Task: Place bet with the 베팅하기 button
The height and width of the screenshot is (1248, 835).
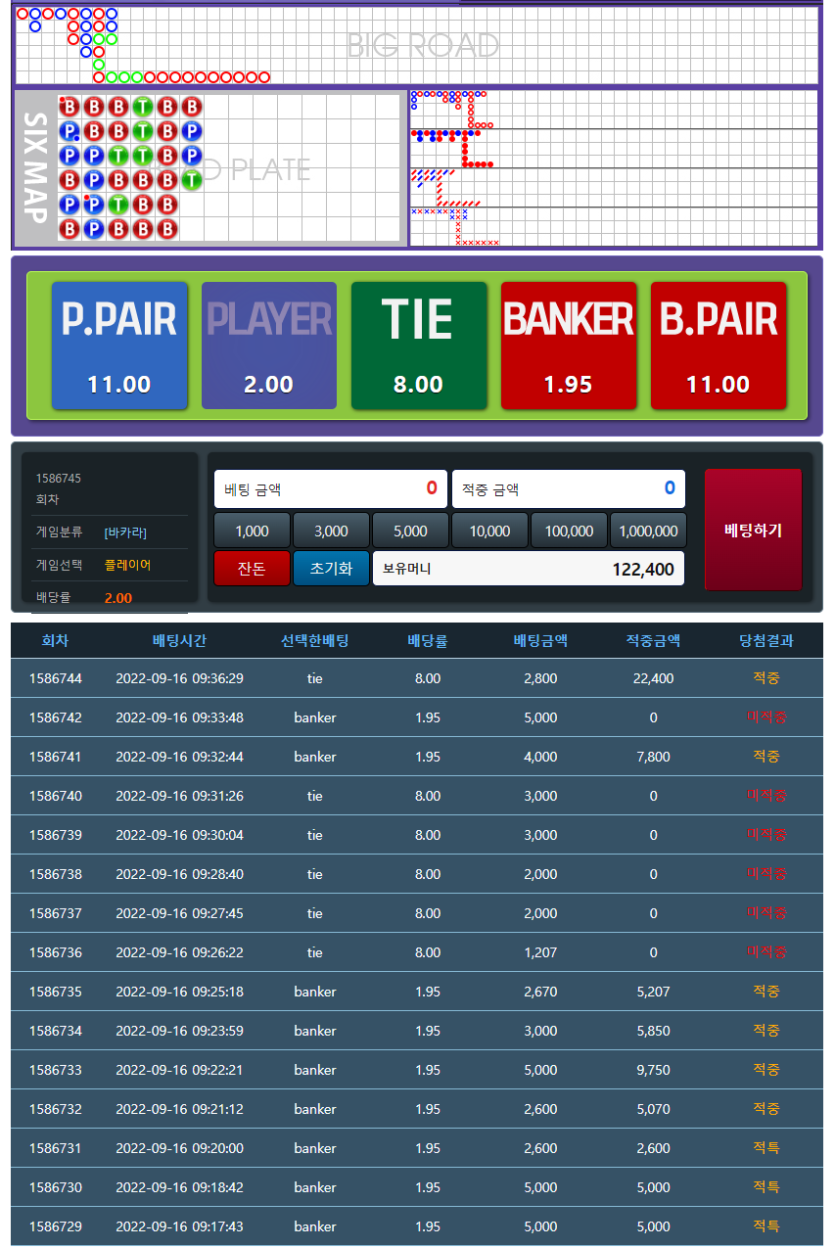Action: [753, 529]
